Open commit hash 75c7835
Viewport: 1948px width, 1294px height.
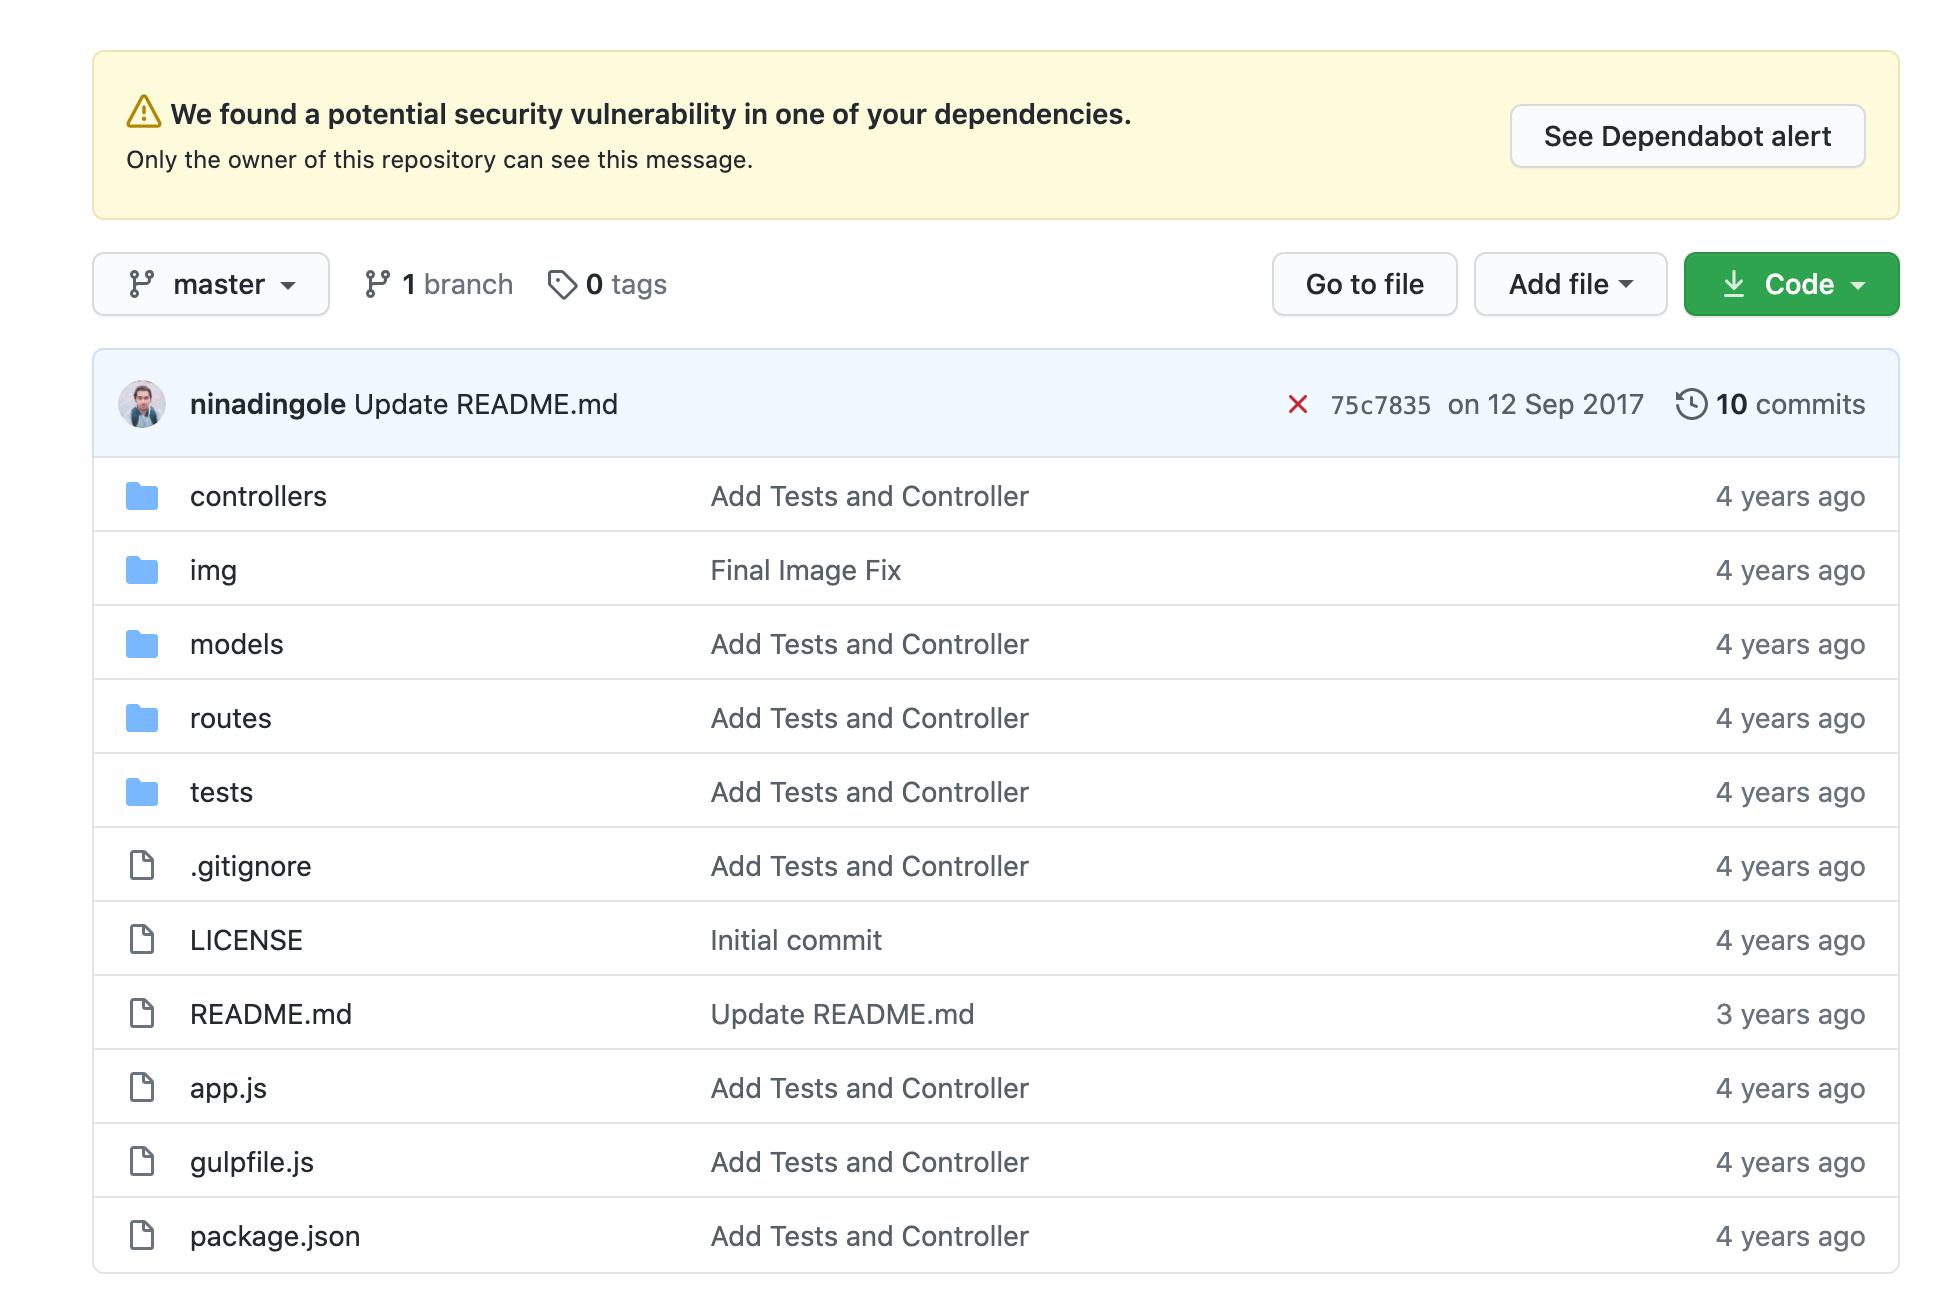tap(1380, 405)
